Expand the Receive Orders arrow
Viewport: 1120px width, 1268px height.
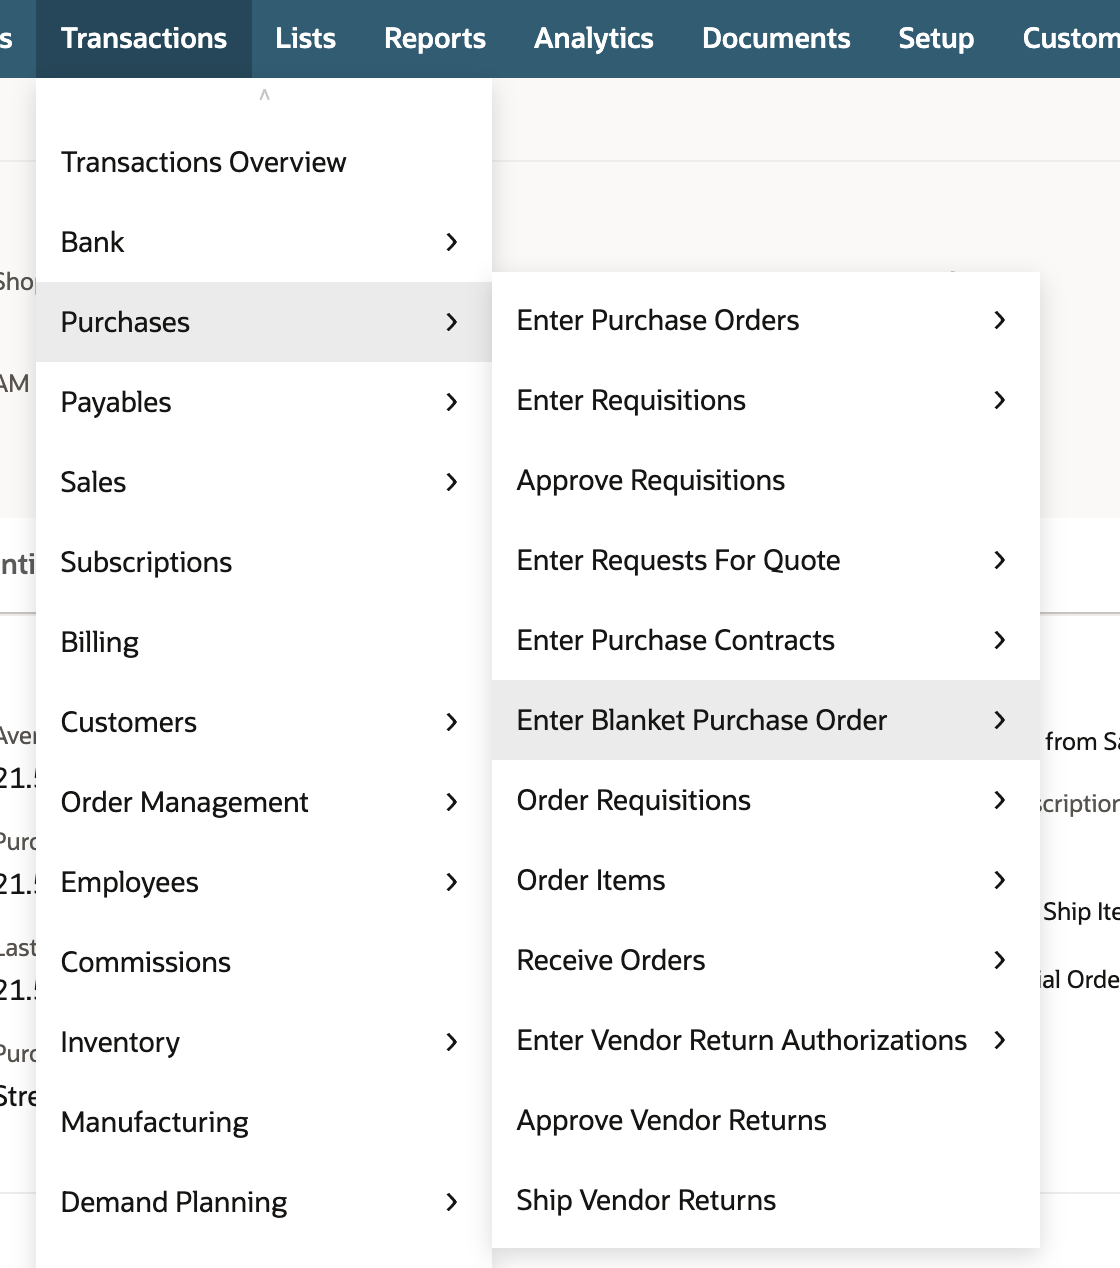point(1000,960)
